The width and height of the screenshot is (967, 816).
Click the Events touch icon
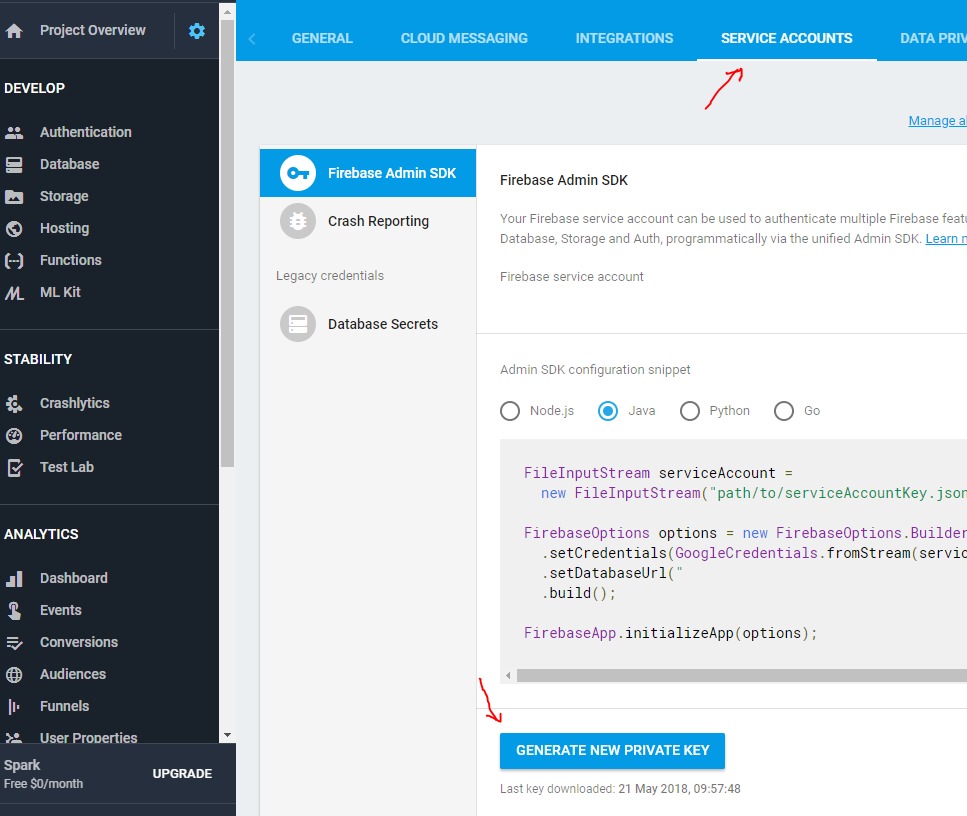[x=14, y=611]
